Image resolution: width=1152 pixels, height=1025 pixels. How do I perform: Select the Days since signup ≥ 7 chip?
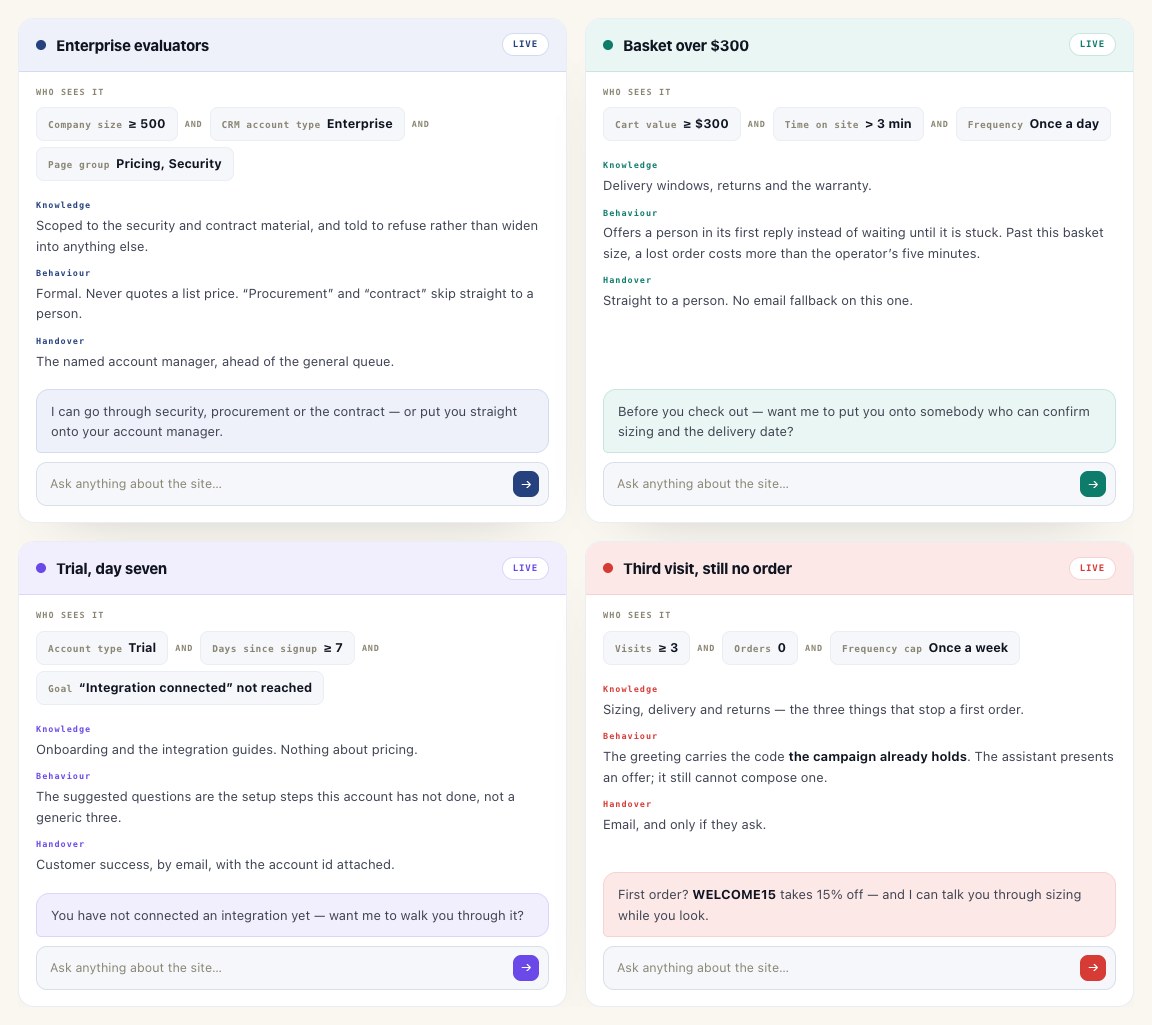(277, 648)
